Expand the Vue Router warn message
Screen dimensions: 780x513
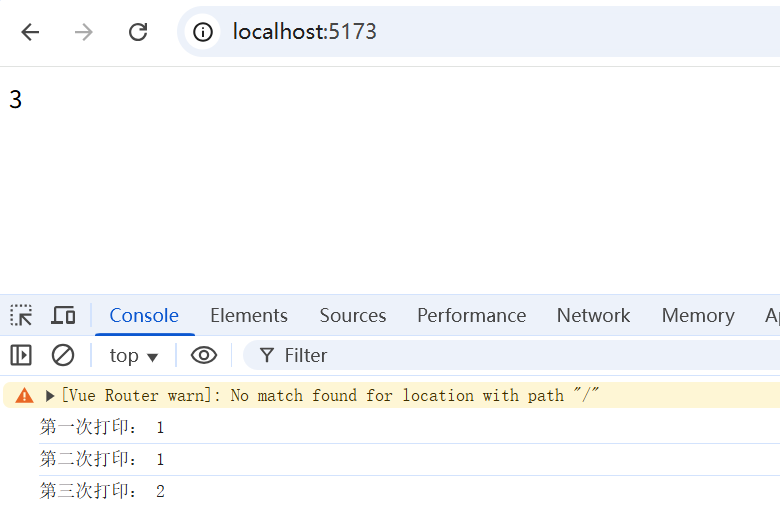[x=49, y=396]
